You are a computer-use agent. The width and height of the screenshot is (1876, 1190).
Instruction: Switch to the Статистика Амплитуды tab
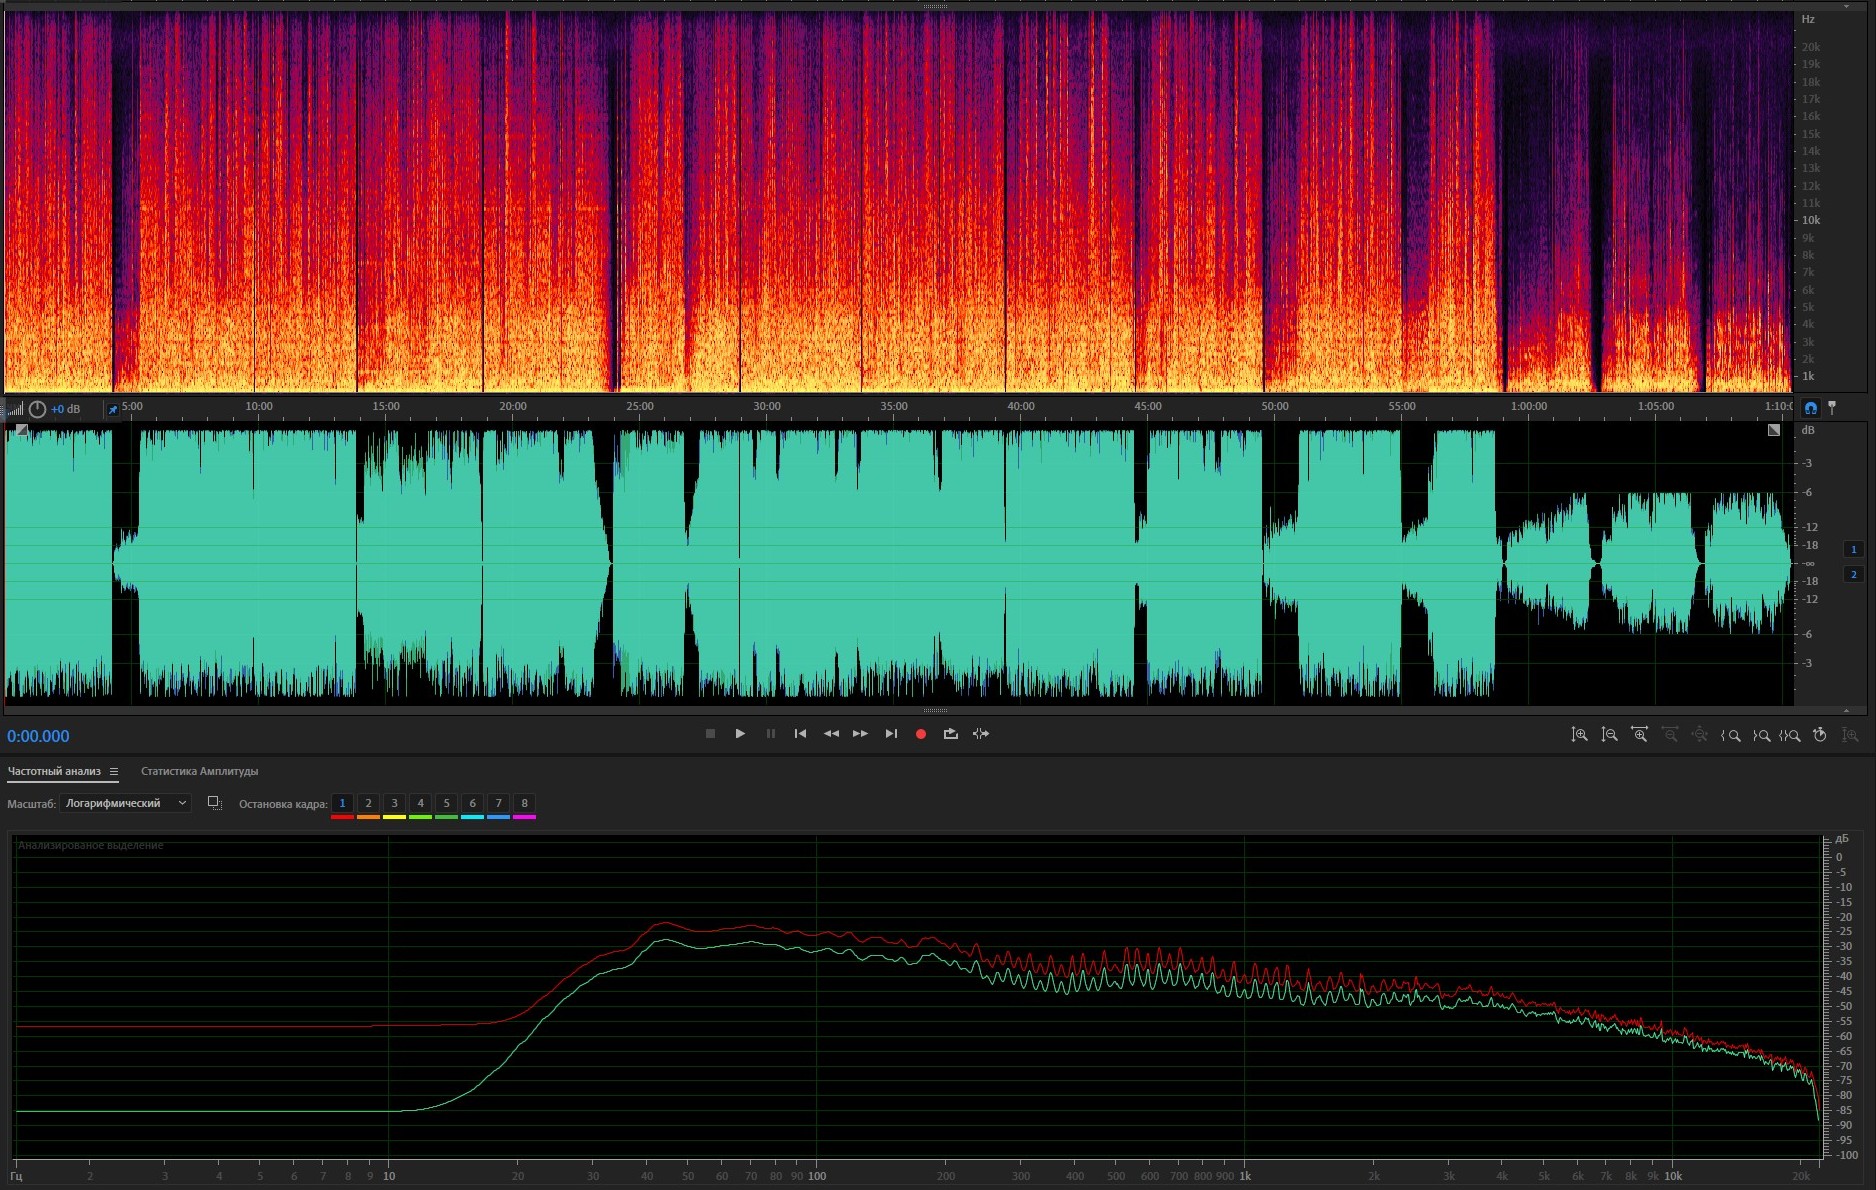199,771
